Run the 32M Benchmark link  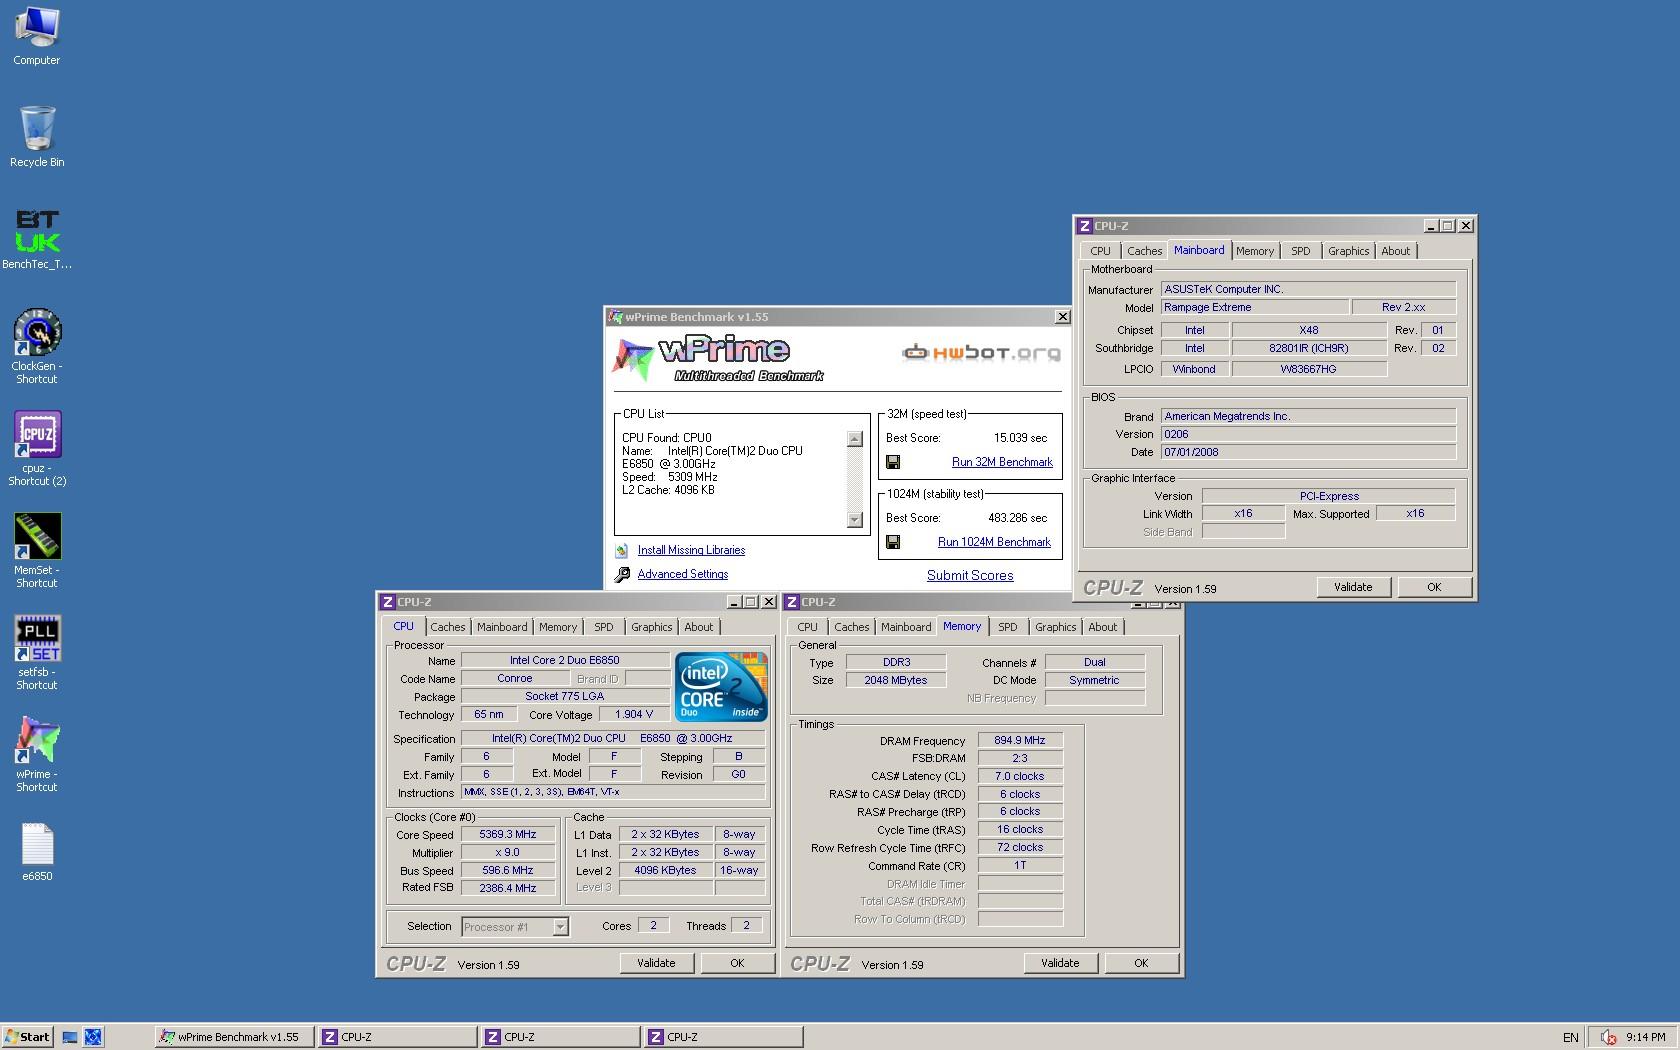(1002, 462)
